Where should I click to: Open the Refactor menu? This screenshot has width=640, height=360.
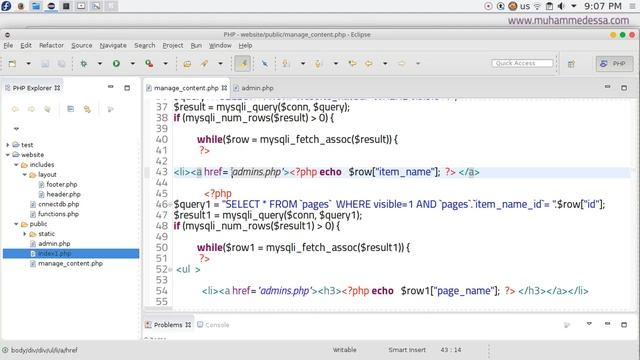tap(51, 45)
